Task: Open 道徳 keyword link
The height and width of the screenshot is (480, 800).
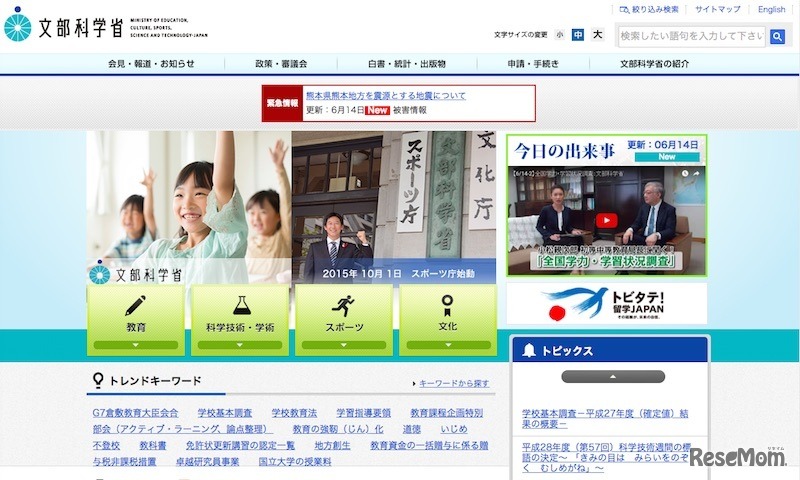Action: (x=412, y=429)
